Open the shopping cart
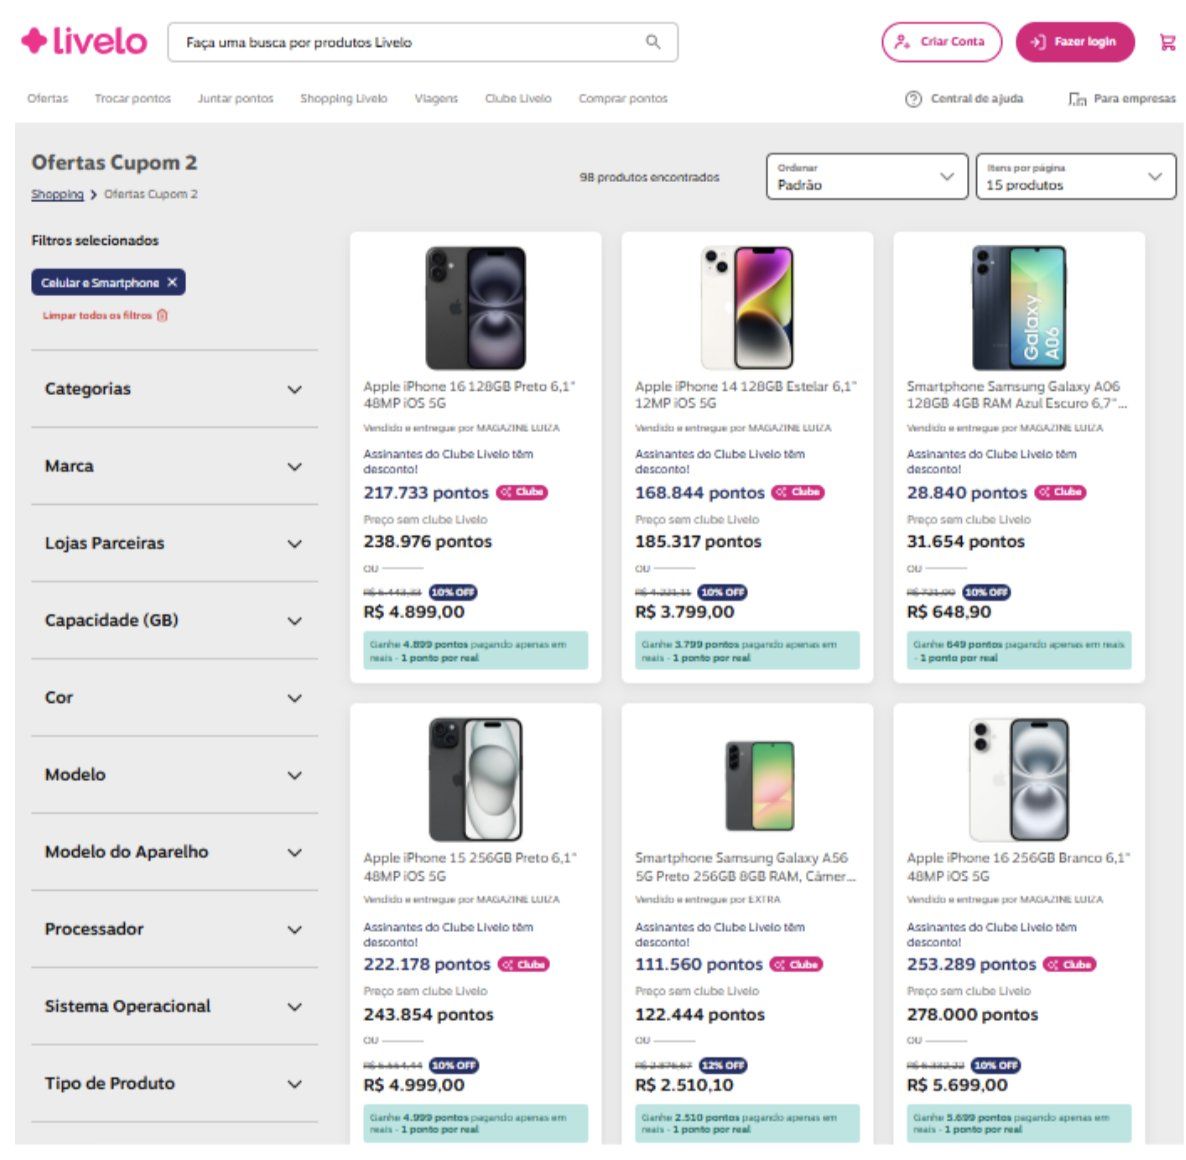1186x1160 pixels. [x=1167, y=42]
